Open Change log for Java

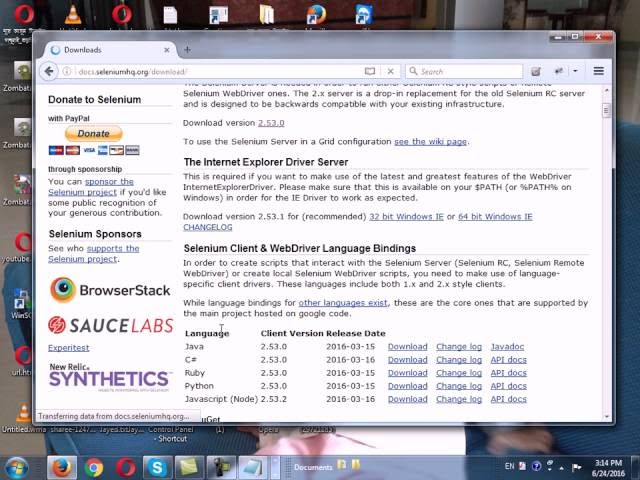click(x=459, y=347)
